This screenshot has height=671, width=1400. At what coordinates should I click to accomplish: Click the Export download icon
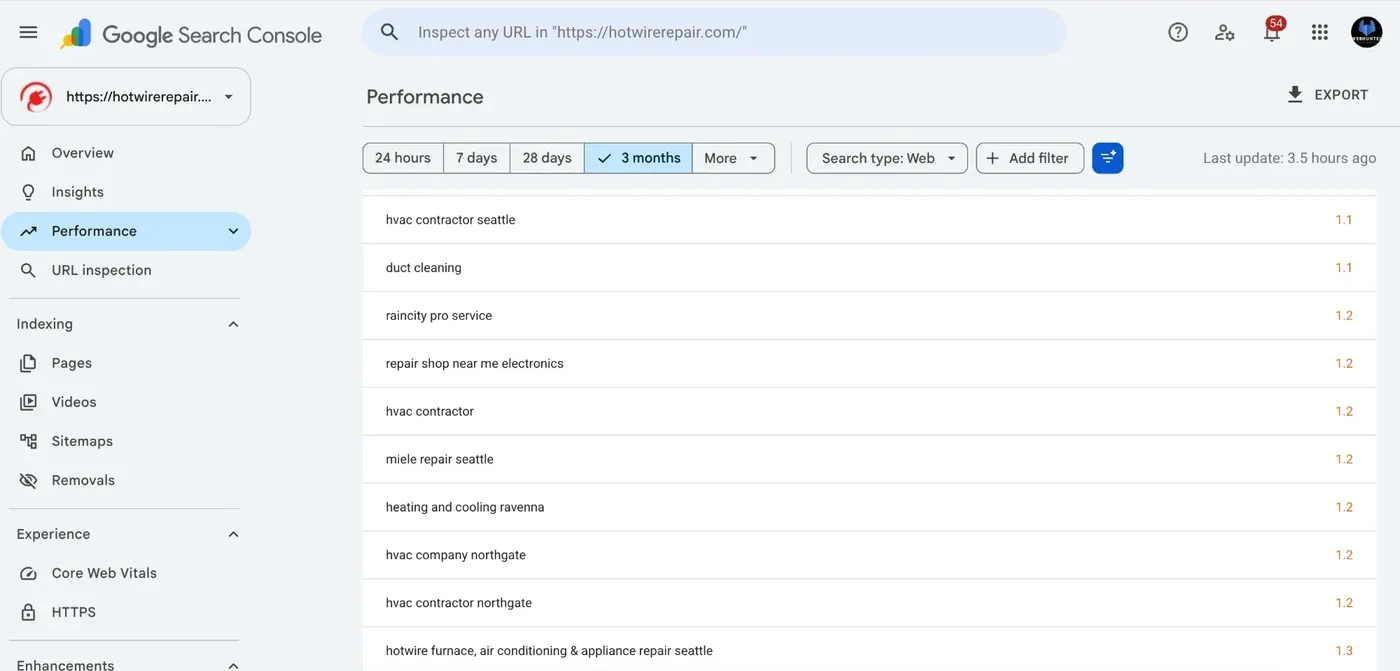(1295, 95)
